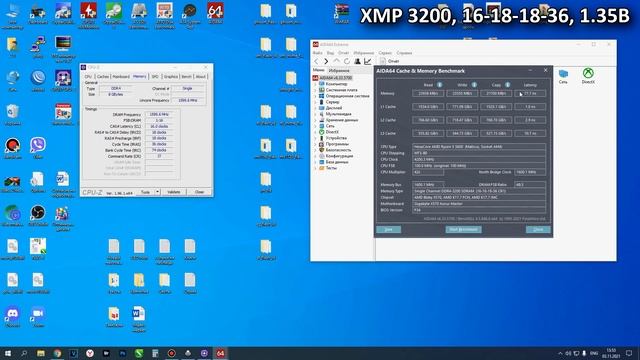Screen dimensions: 640x360
Task: Refresh the AIDA64 view
Action: click(347, 61)
